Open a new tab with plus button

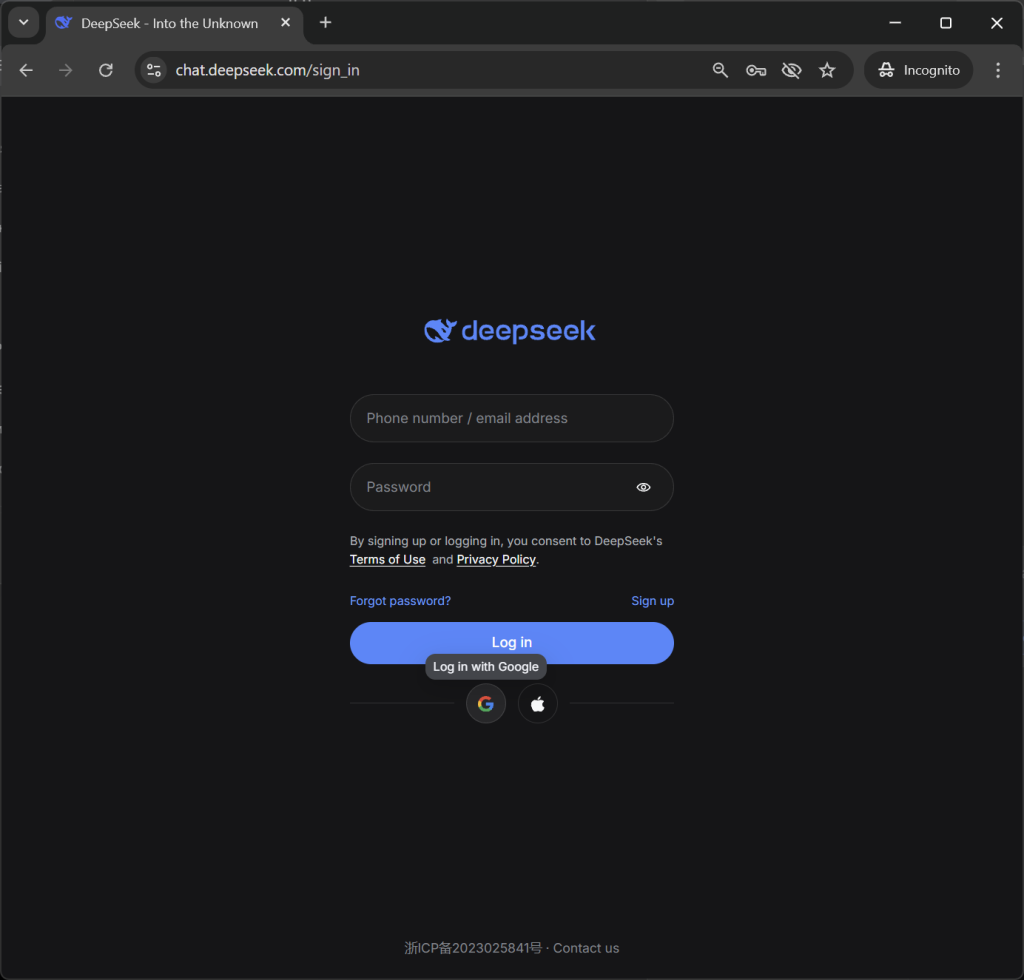[325, 23]
